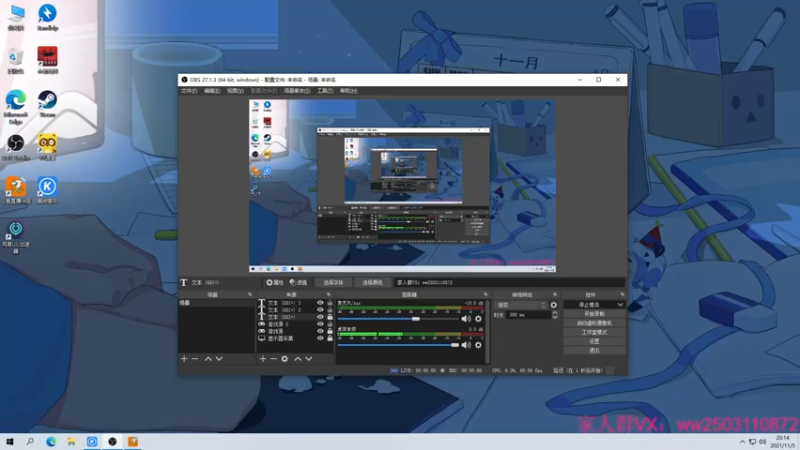Toggle lock on the 文本 (GDI+) 3 source
This screenshot has height=450, width=800.
[x=330, y=303]
